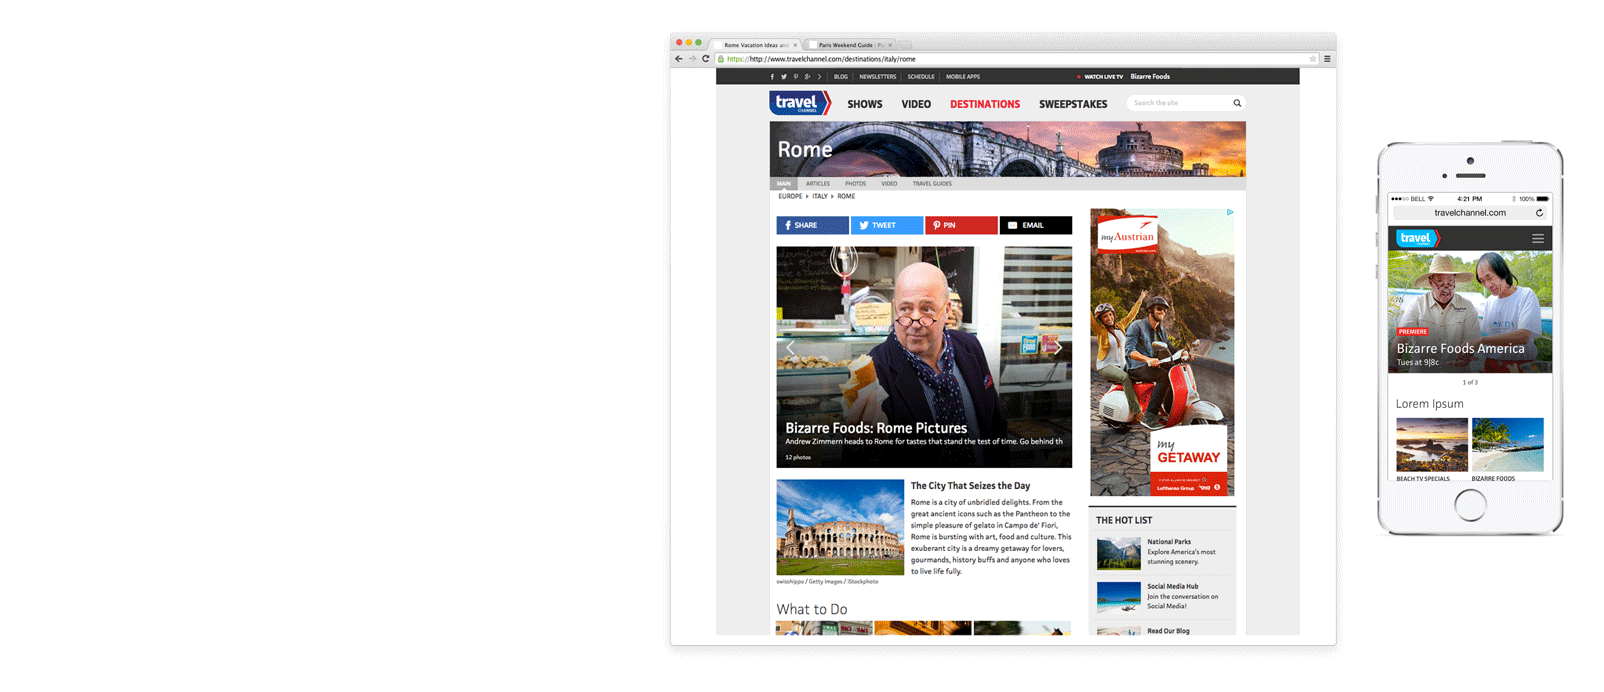This screenshot has height=692, width=1604.
Task: Open the BLOG link
Action: coord(841,77)
